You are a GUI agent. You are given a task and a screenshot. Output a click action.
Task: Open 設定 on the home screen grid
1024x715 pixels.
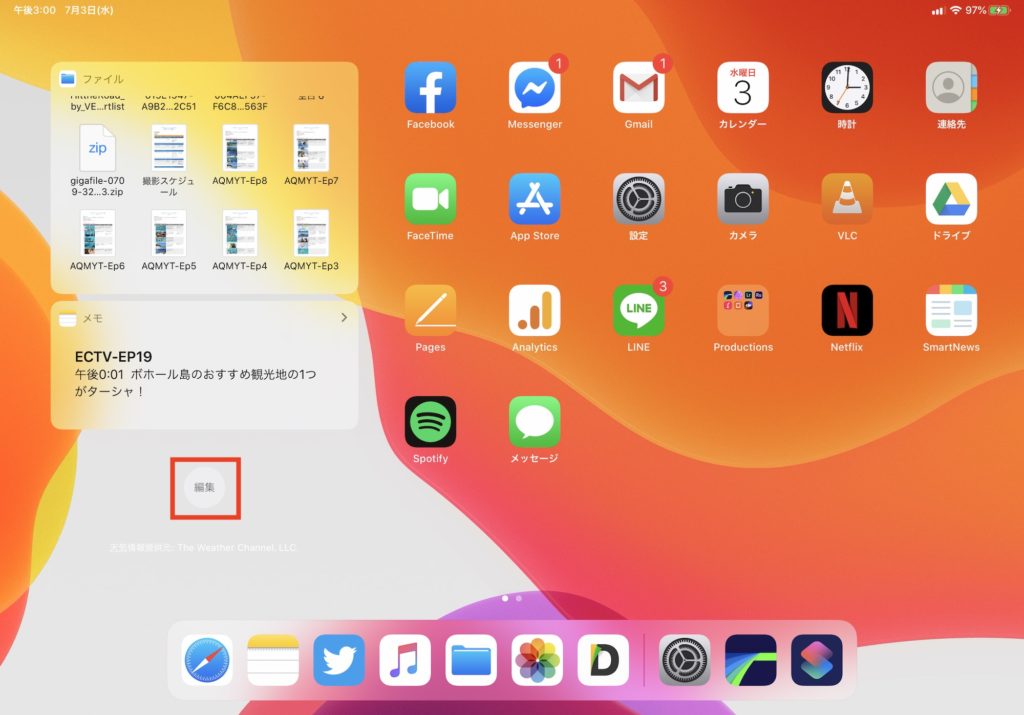[x=638, y=199]
